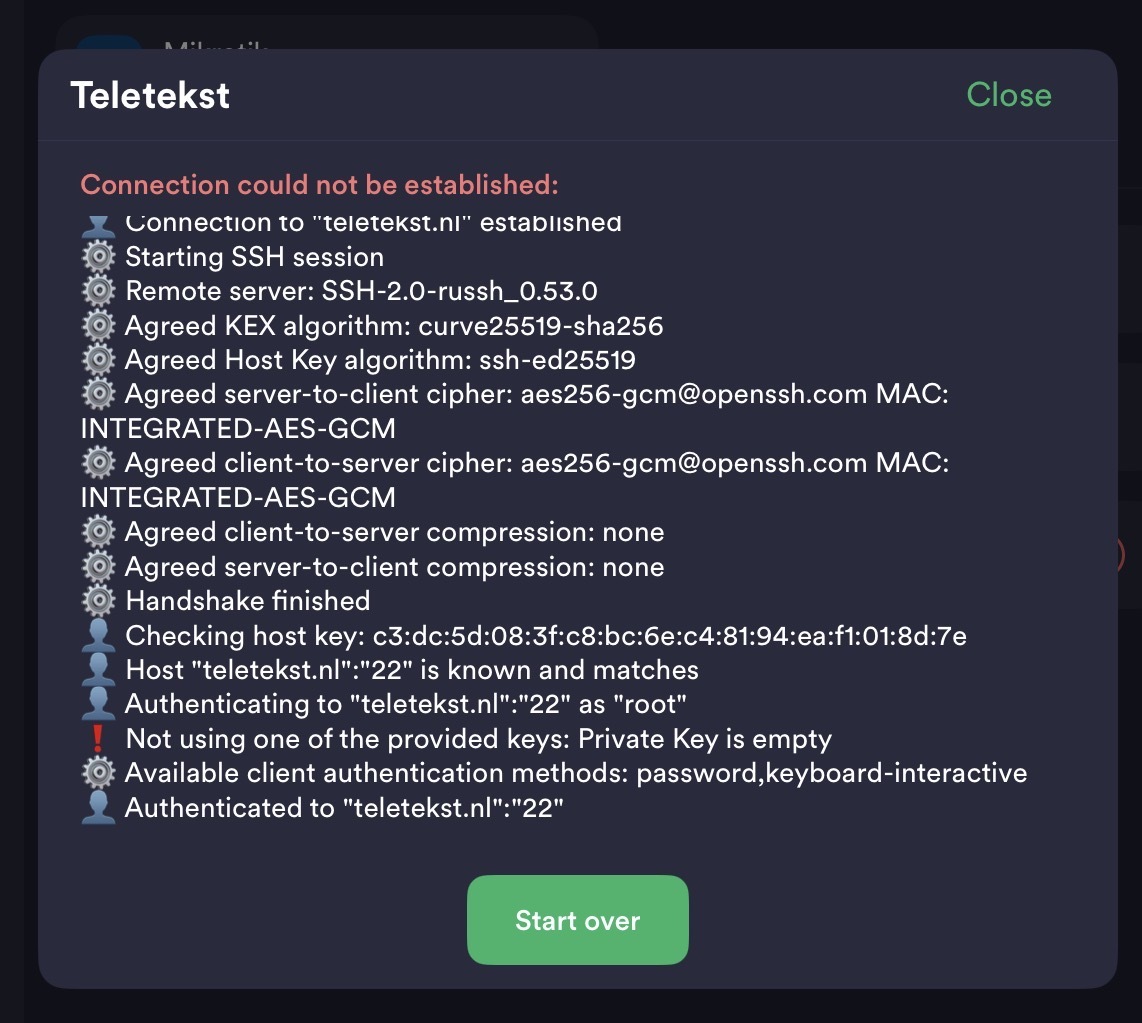Click the gear icon beside client-to-server compression line
Screen dimensions: 1142x1023
coord(97,532)
